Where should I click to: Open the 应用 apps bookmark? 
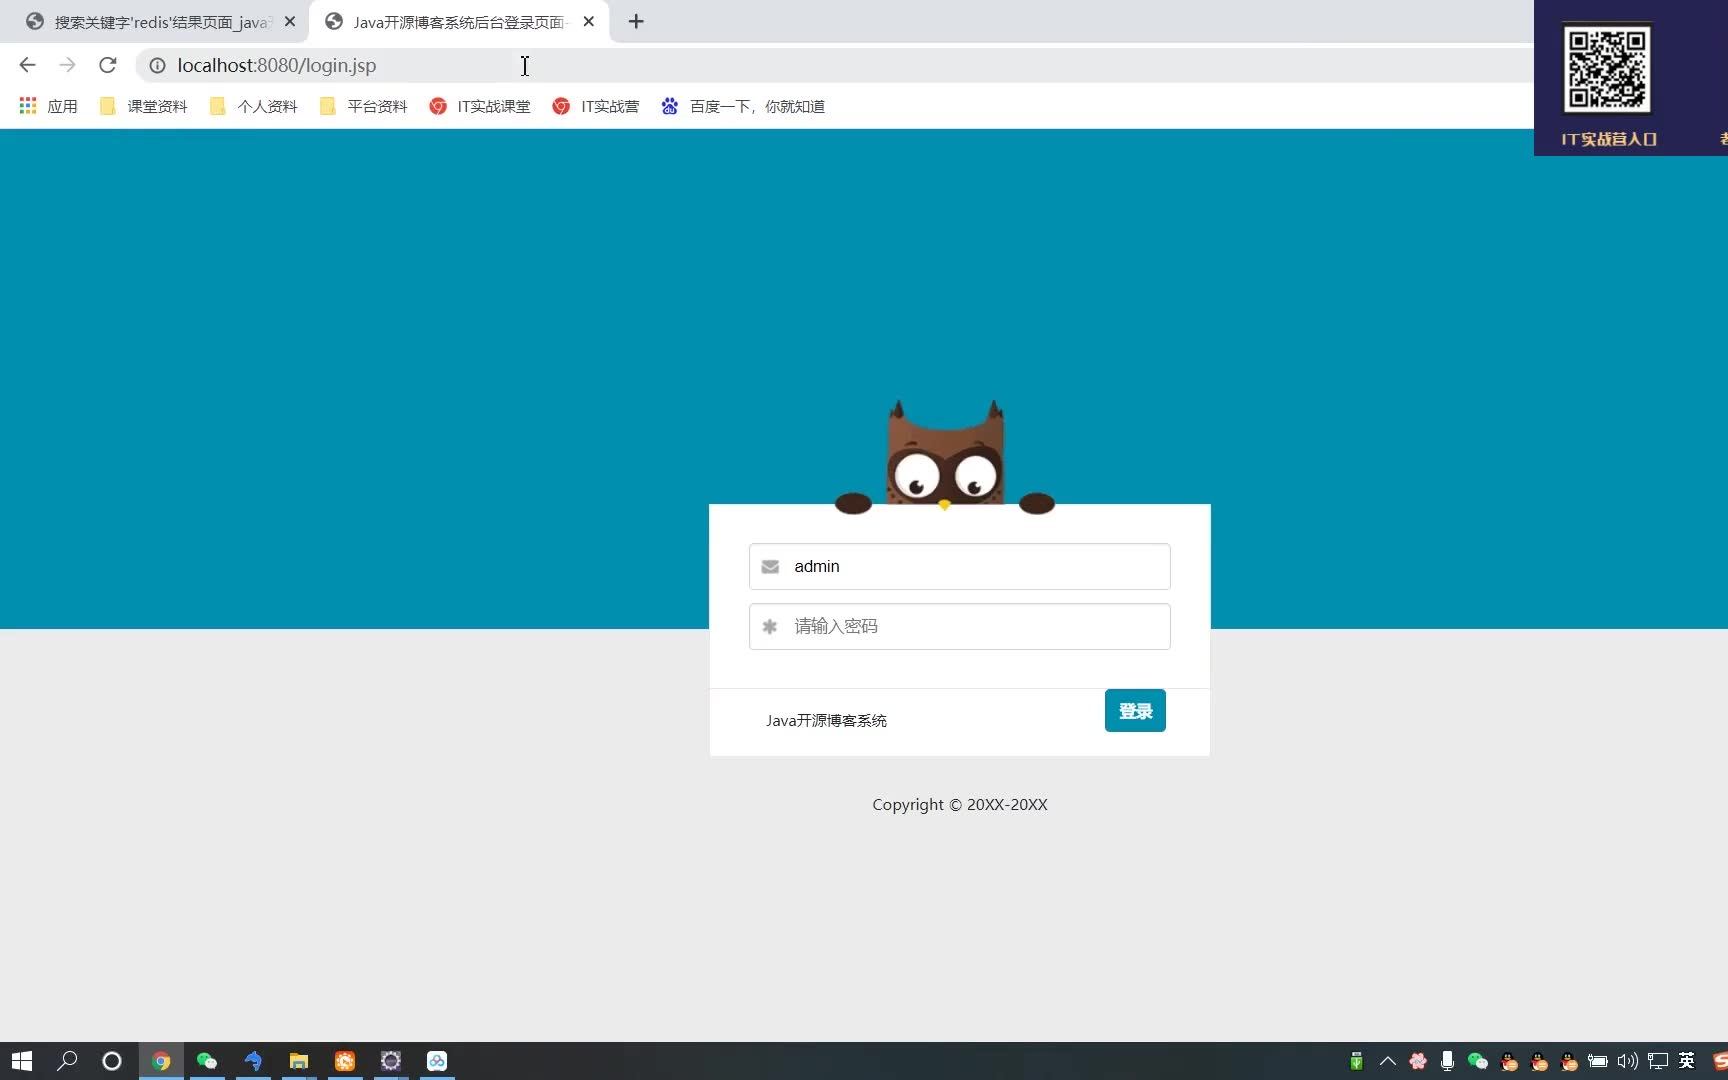(x=48, y=106)
